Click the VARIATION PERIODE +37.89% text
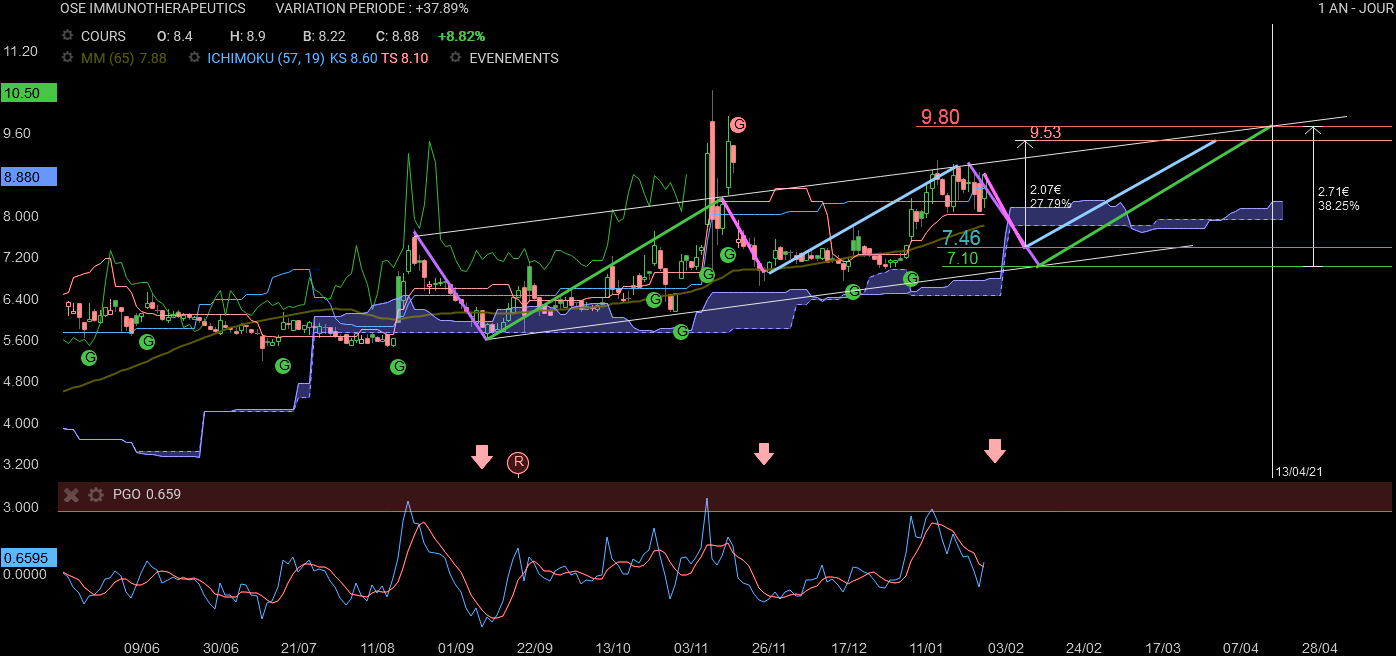Viewport: 1396px width, 656px height. pos(372,8)
